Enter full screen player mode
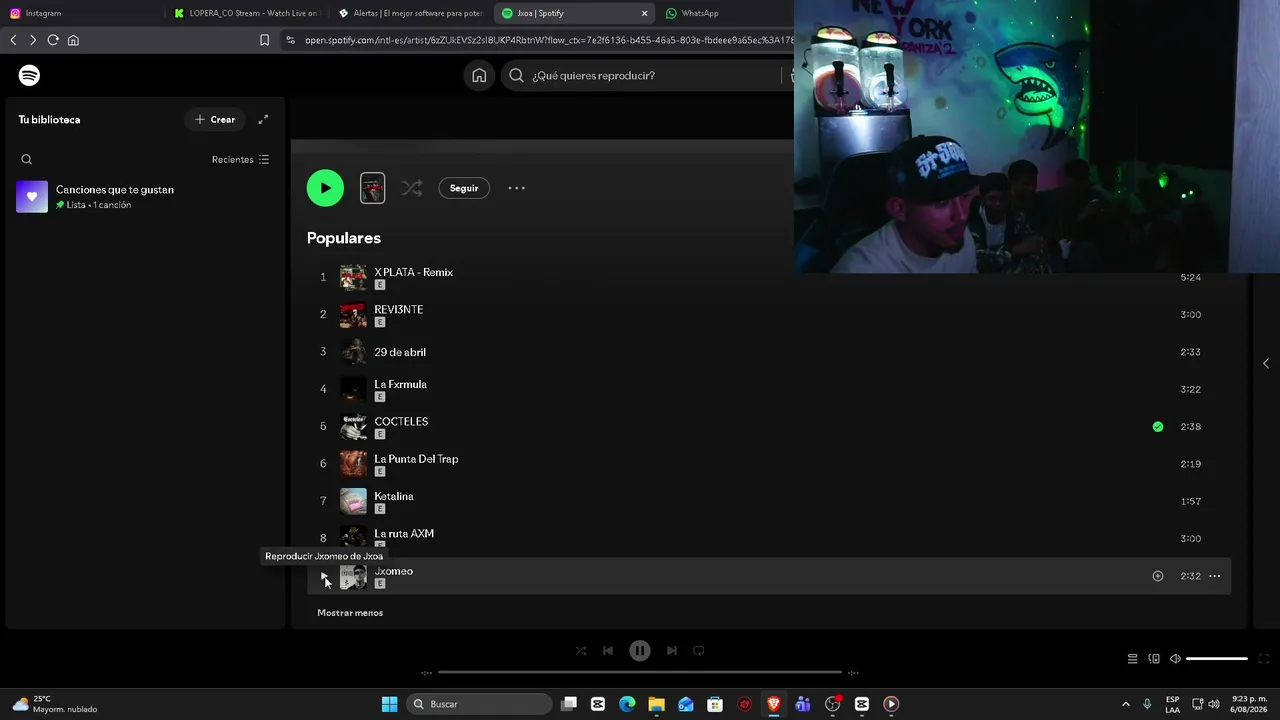1280x720 pixels. click(1263, 659)
